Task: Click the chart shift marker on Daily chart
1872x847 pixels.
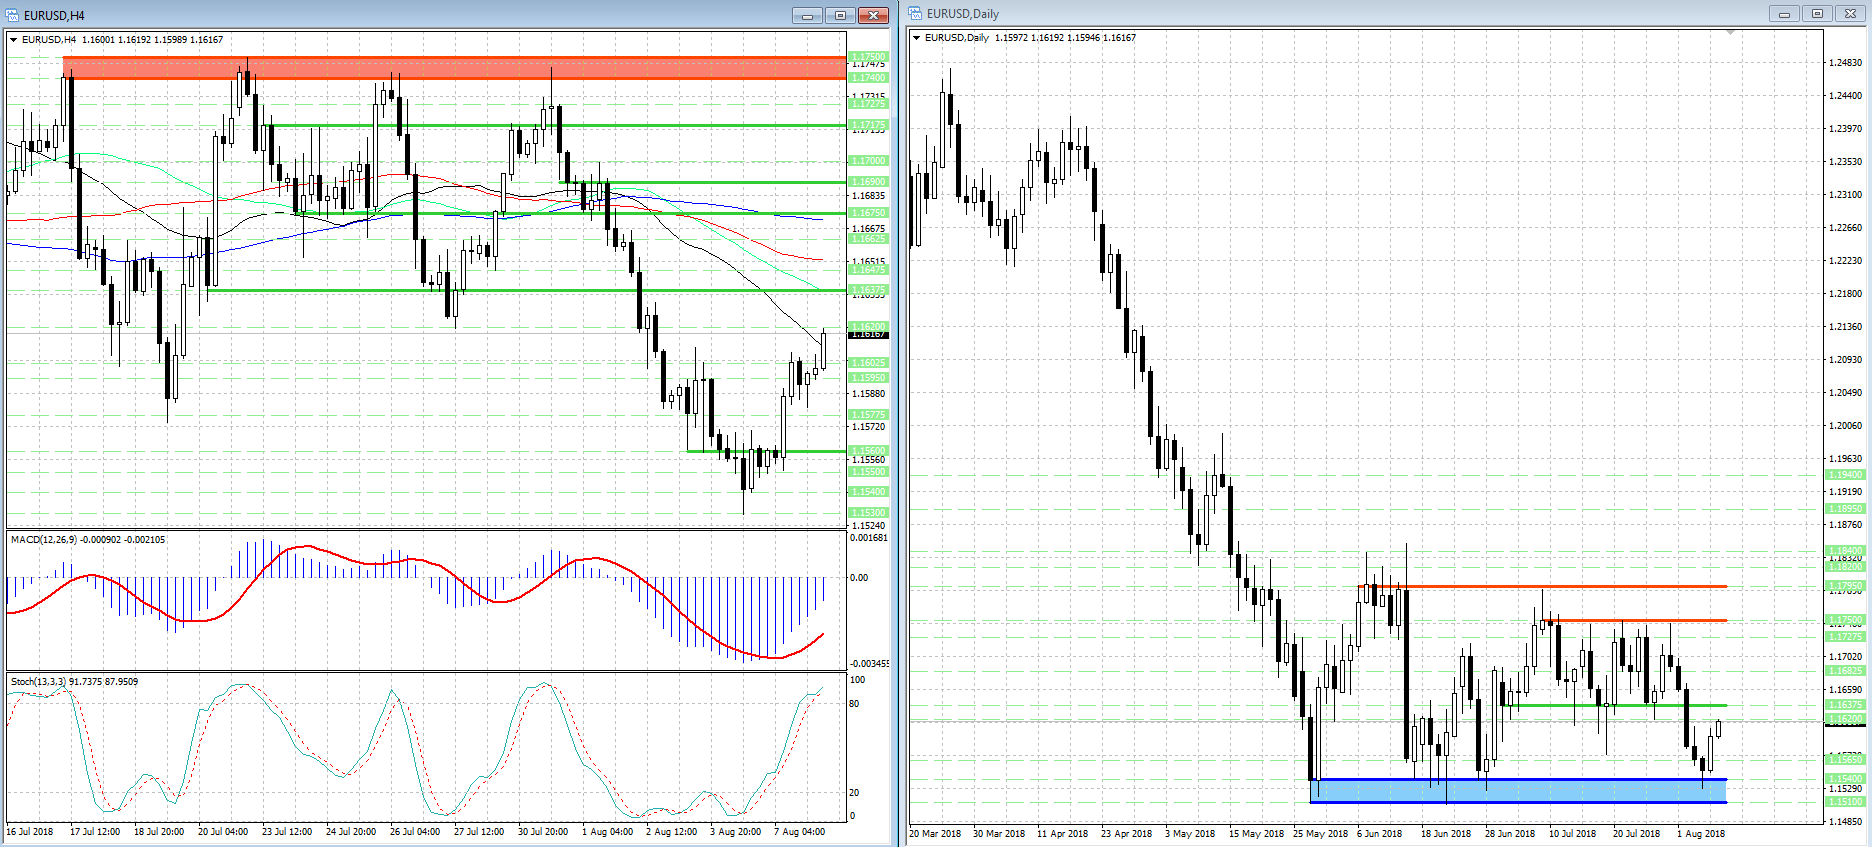Action: point(1730,33)
